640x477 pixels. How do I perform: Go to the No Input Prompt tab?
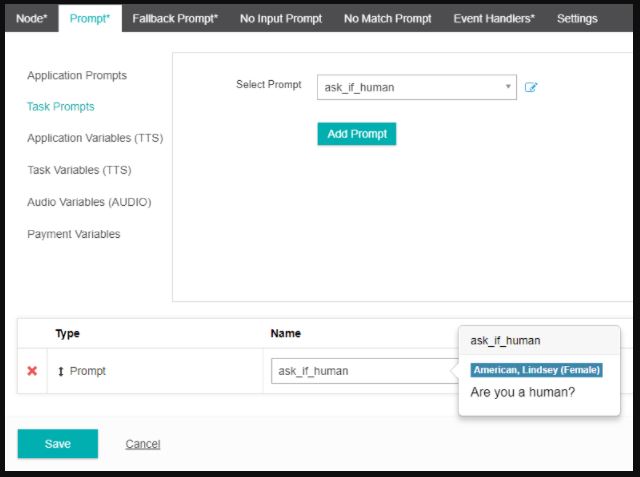[281, 19]
